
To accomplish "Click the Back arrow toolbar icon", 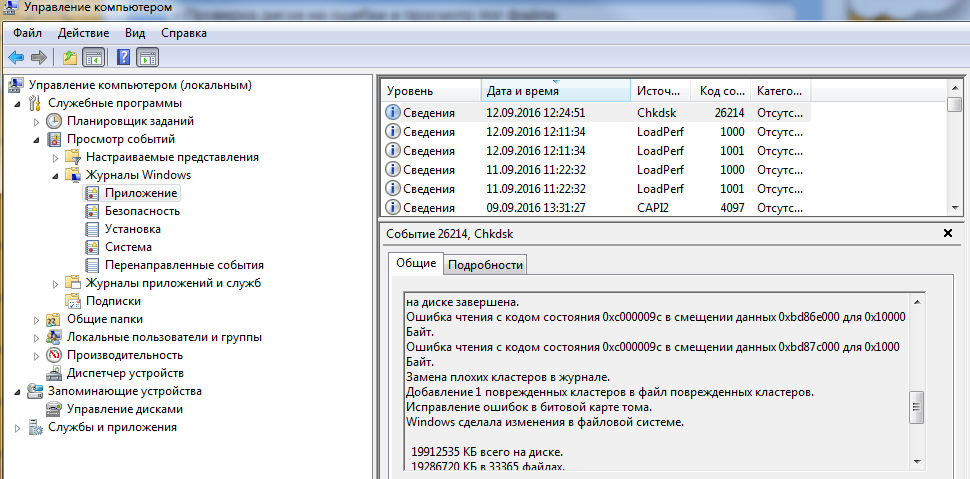I will [15, 58].
